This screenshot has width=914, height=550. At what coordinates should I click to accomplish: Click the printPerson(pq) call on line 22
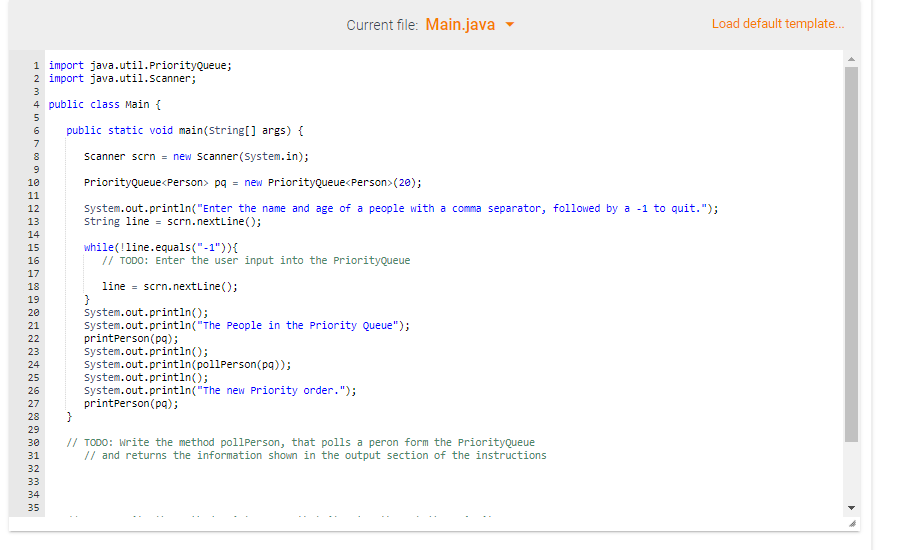[131, 339]
